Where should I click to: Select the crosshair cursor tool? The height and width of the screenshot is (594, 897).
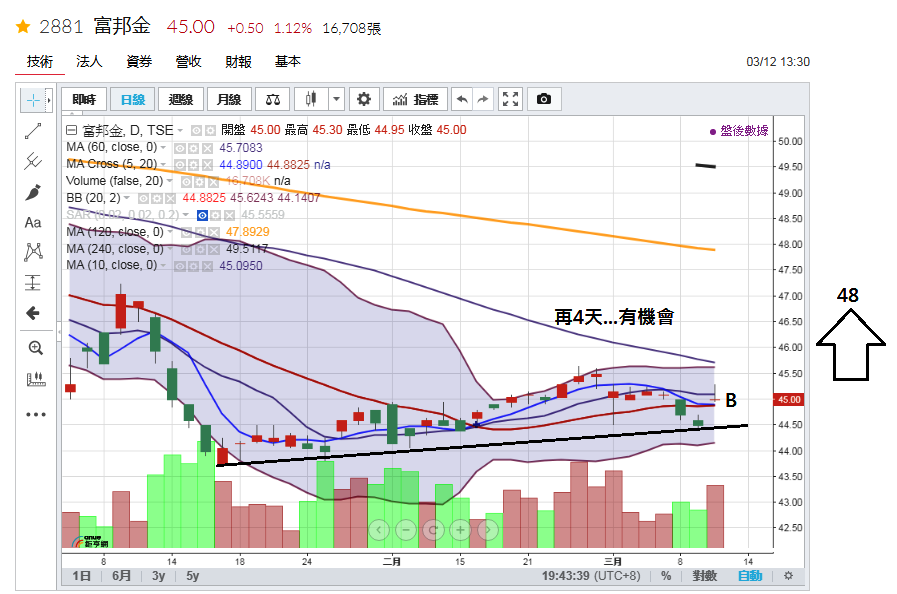(33, 100)
